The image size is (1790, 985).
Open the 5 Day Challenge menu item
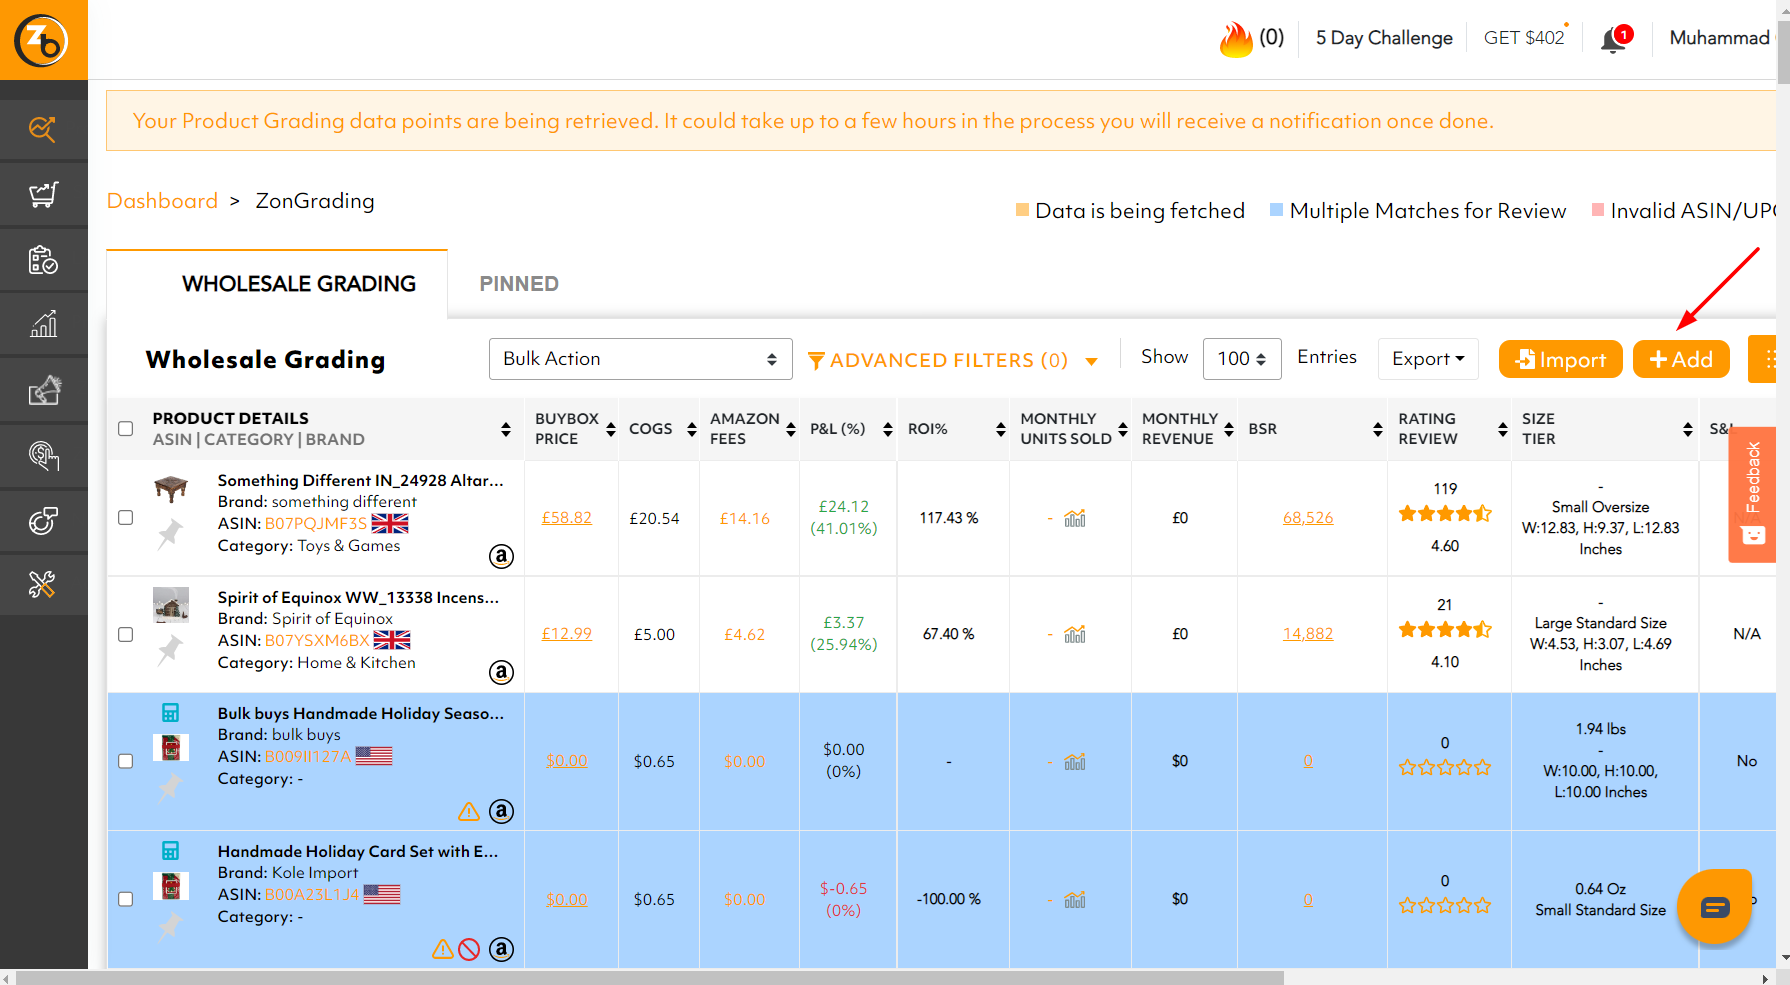tap(1384, 38)
